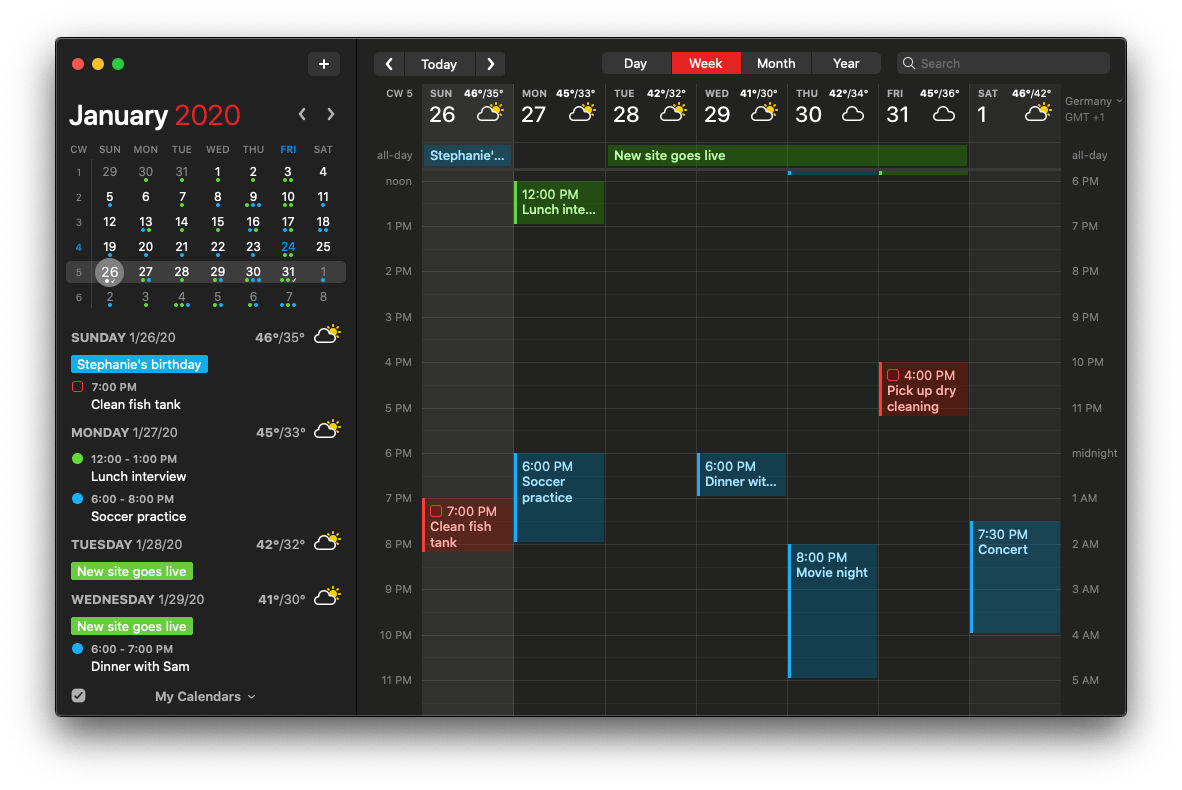Switch to Month view
This screenshot has width=1182, height=790.
pyautogui.click(x=776, y=63)
